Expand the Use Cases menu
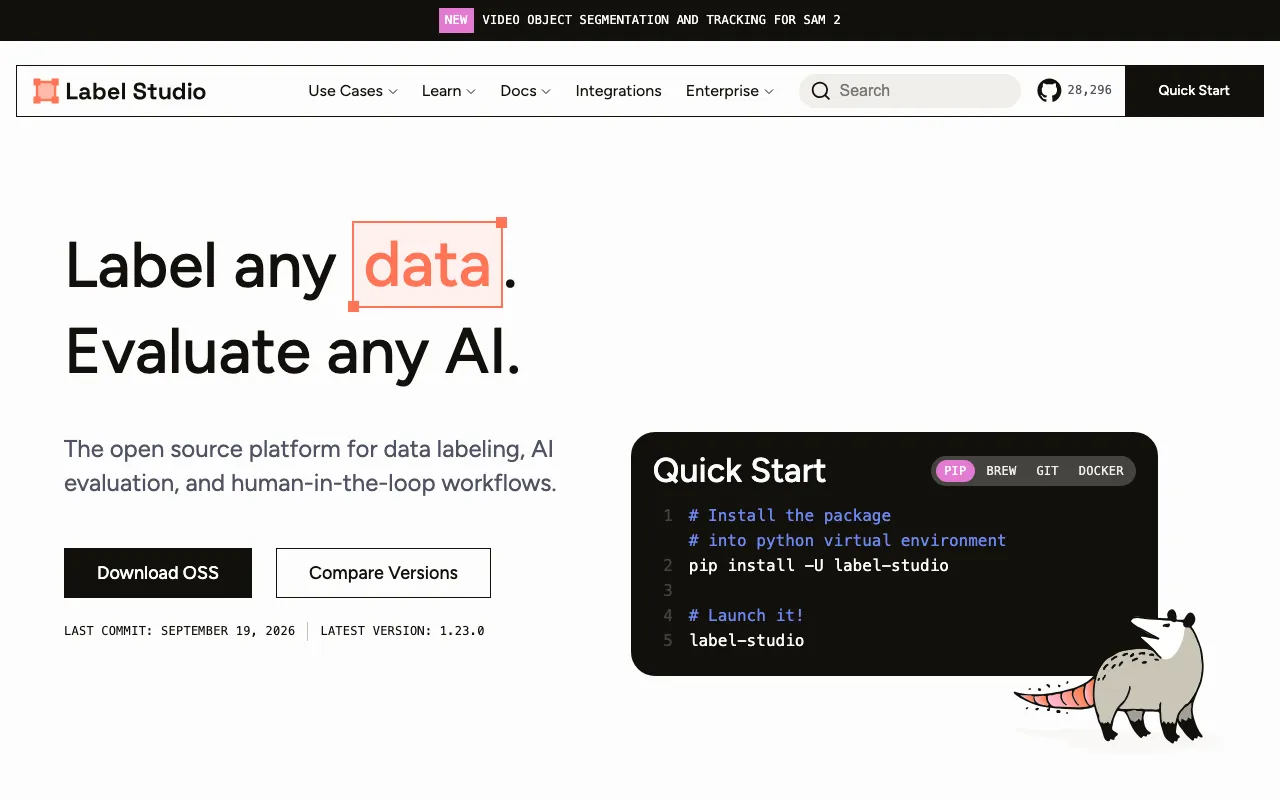 click(x=353, y=91)
